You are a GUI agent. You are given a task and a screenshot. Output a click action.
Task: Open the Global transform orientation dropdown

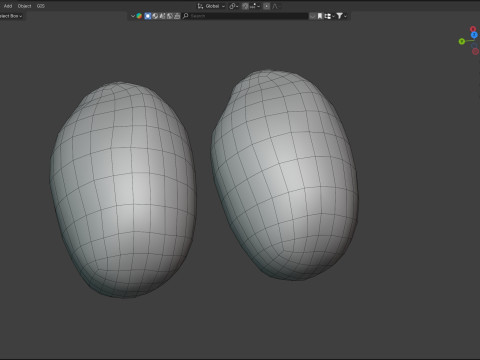click(212, 6)
